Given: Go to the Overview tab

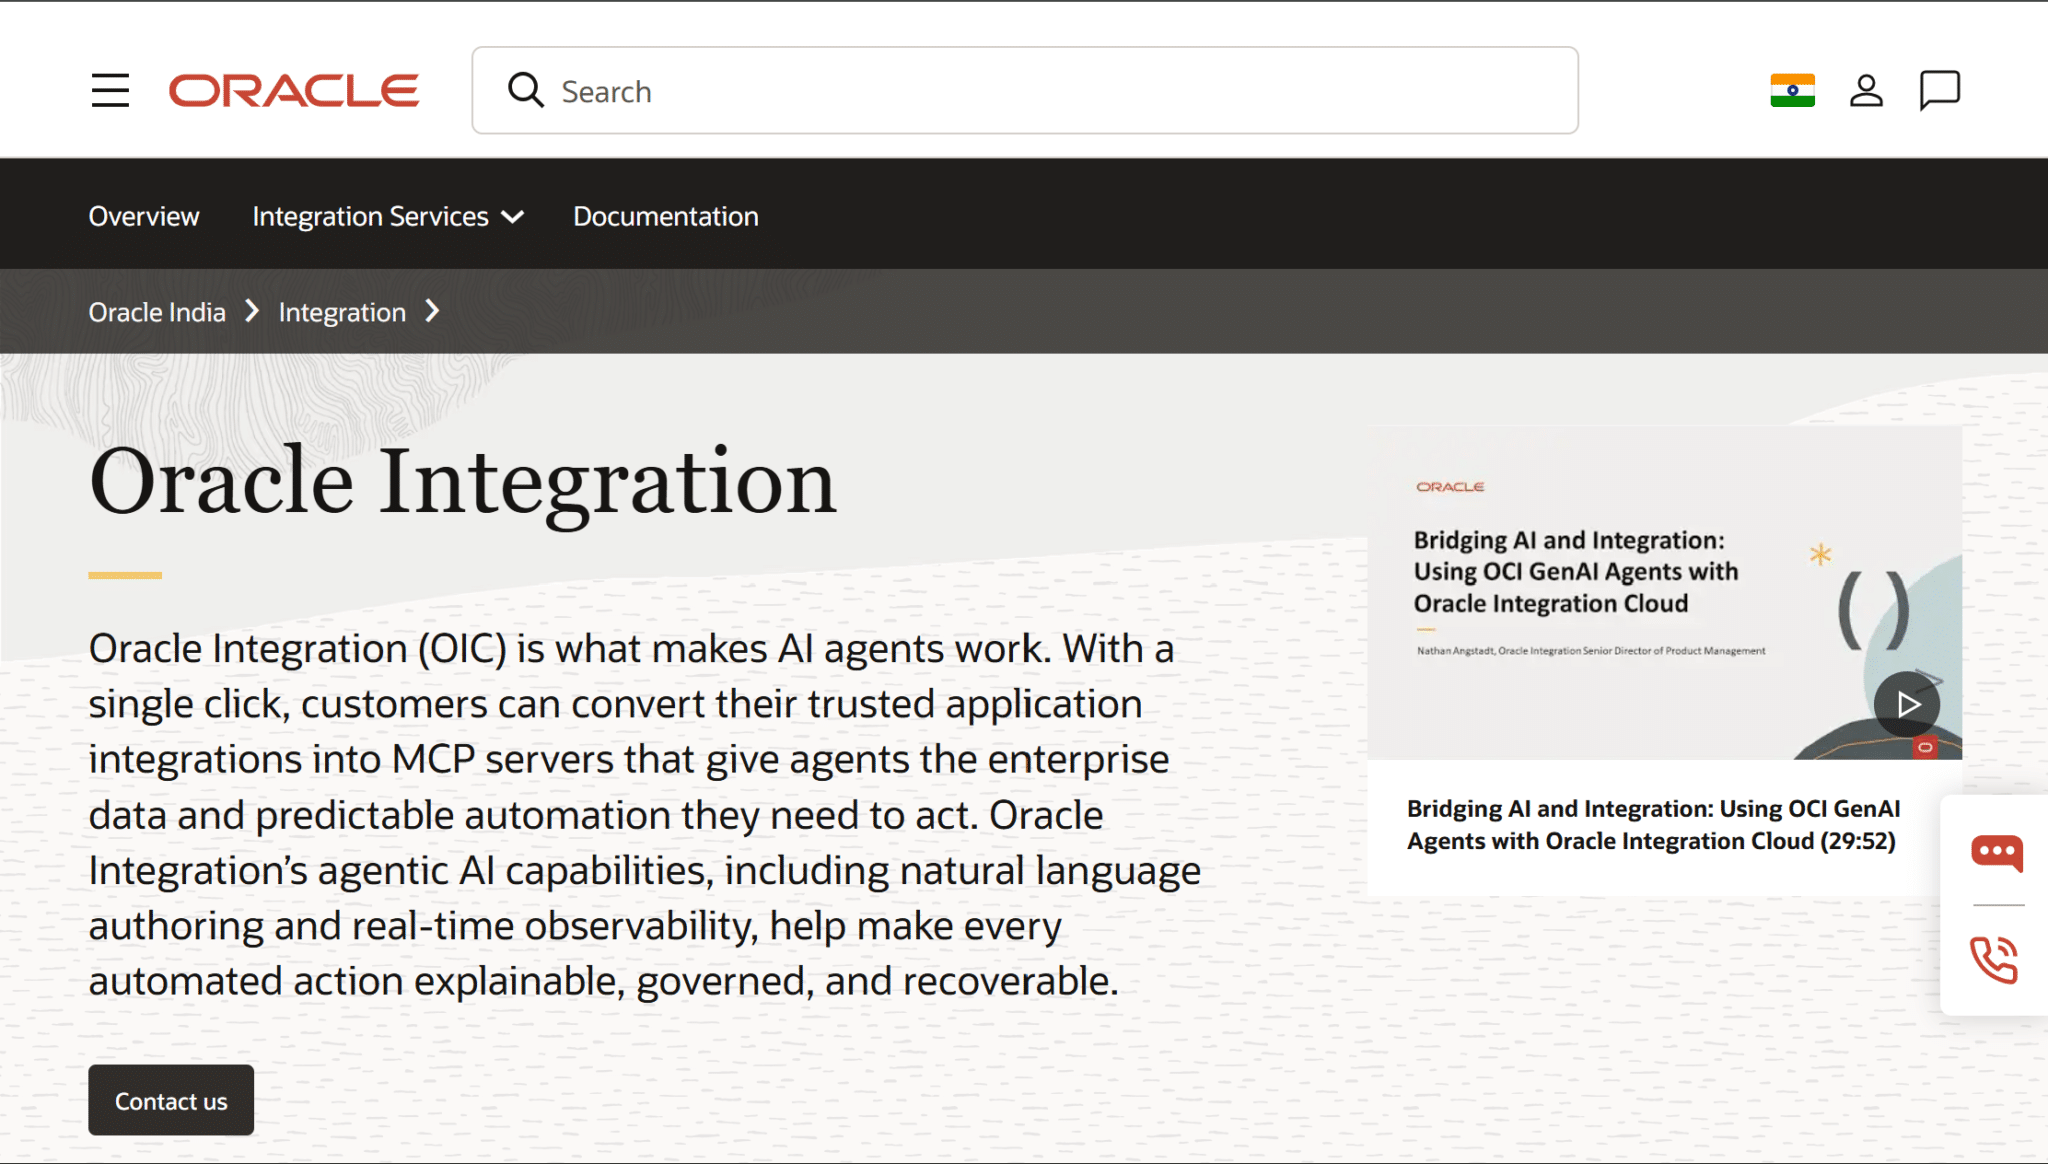Looking at the screenshot, I should point(144,216).
